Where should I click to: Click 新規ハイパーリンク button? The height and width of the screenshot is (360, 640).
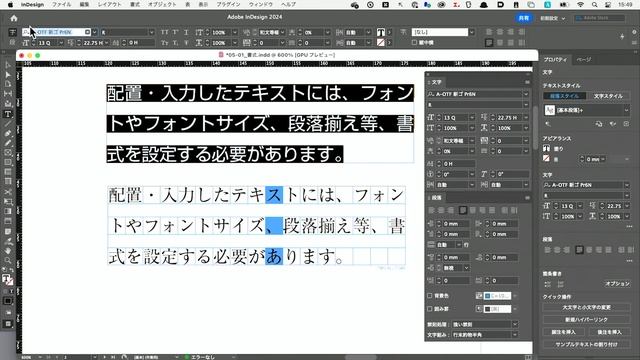tap(587, 320)
